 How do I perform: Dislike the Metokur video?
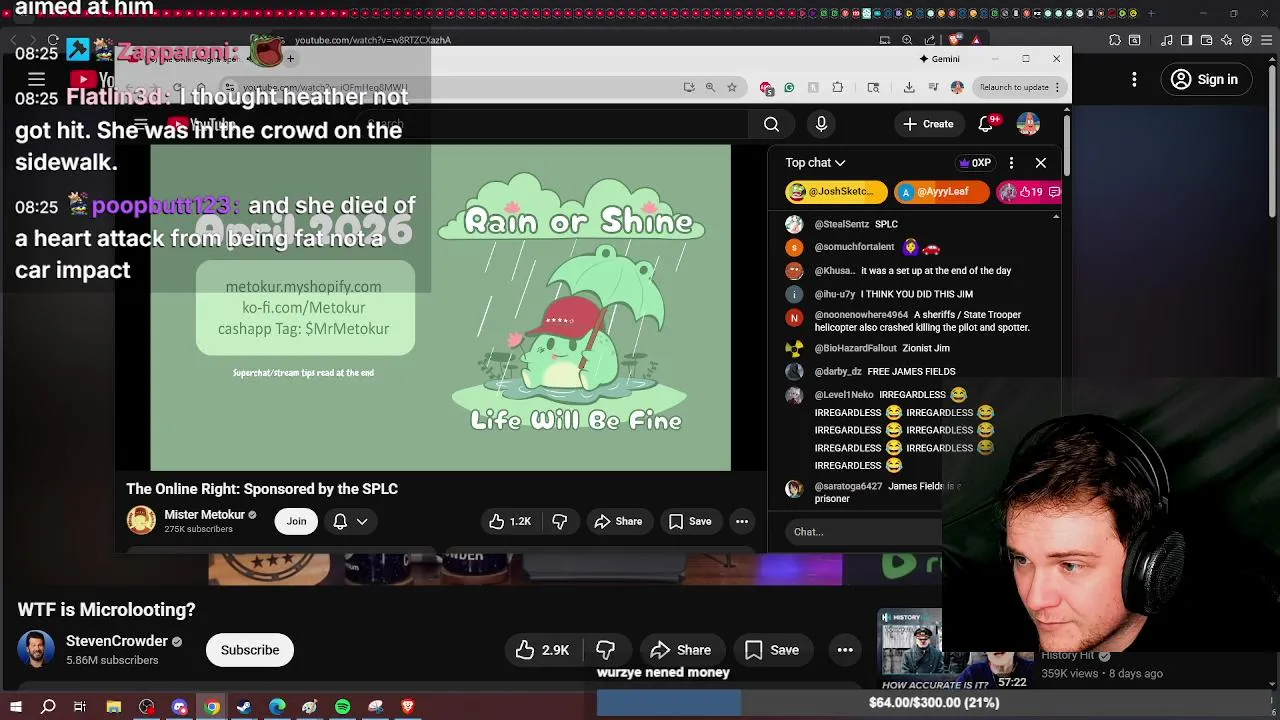click(560, 521)
